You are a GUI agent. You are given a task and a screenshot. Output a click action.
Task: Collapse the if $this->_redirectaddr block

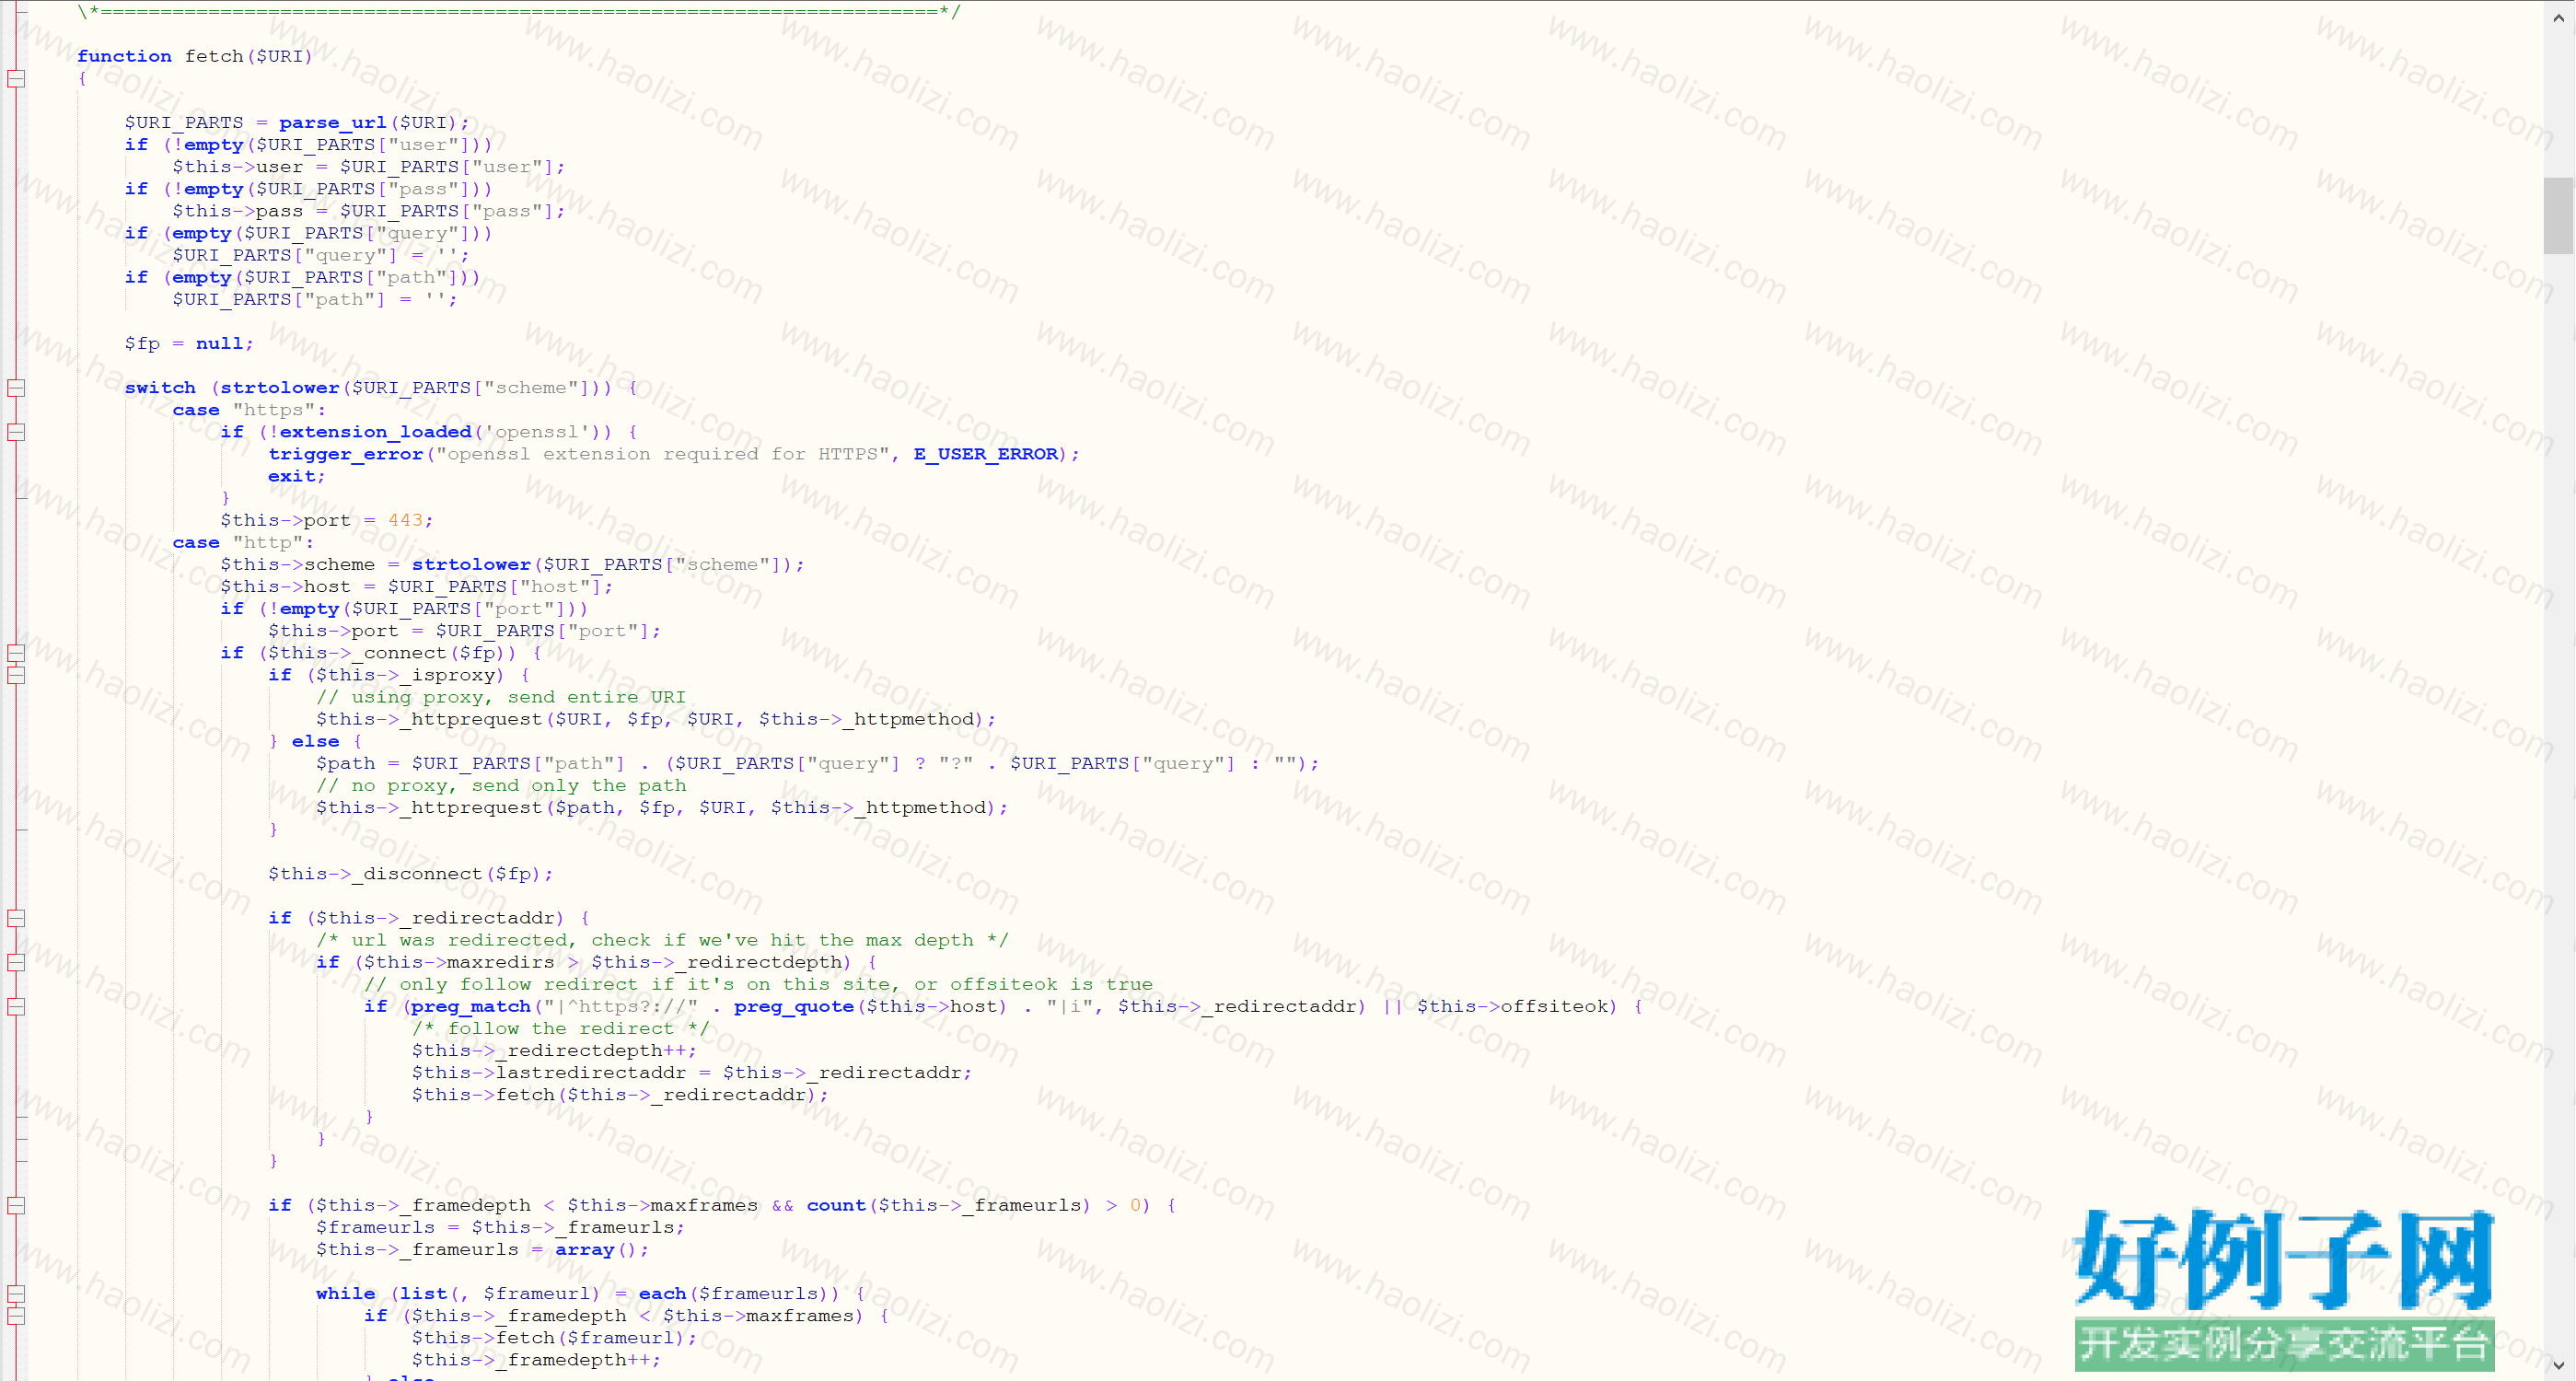pos(16,918)
